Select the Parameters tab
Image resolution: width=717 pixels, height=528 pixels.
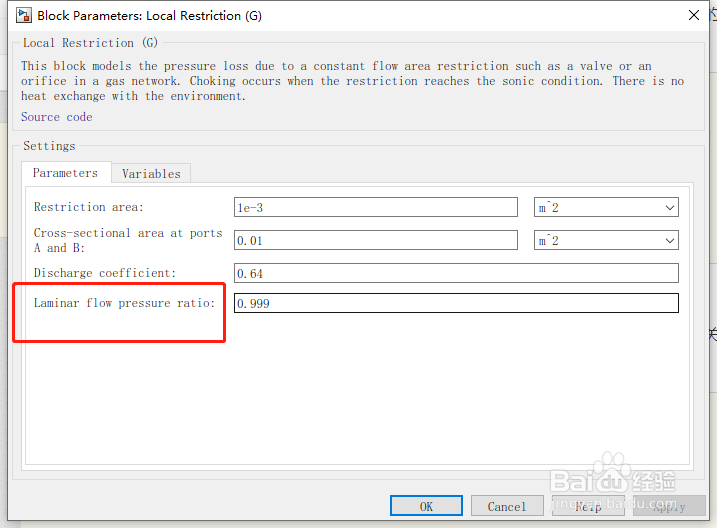[65, 173]
